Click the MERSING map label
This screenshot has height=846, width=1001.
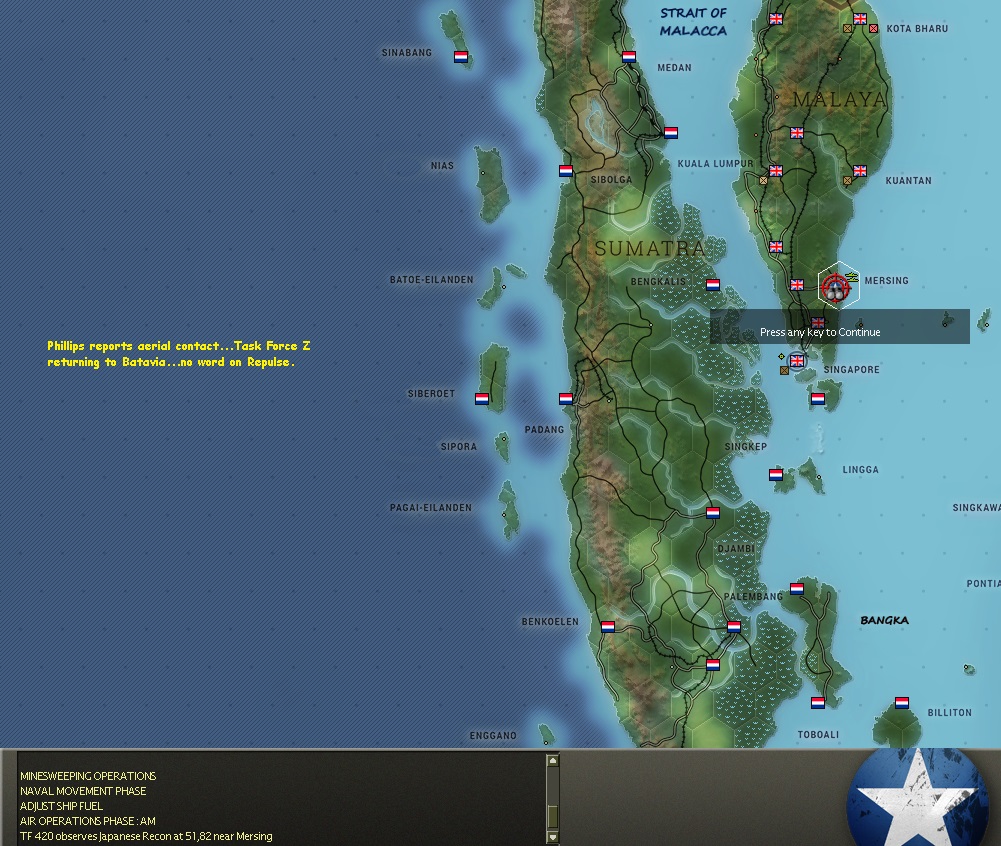pyautogui.click(x=887, y=281)
